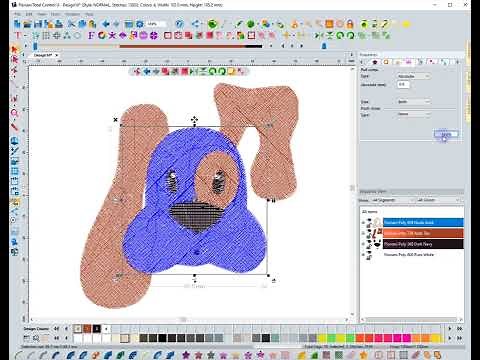Expand the Dark Navy thread row
The width and height of the screenshot is (480, 360).
[x=363, y=244]
